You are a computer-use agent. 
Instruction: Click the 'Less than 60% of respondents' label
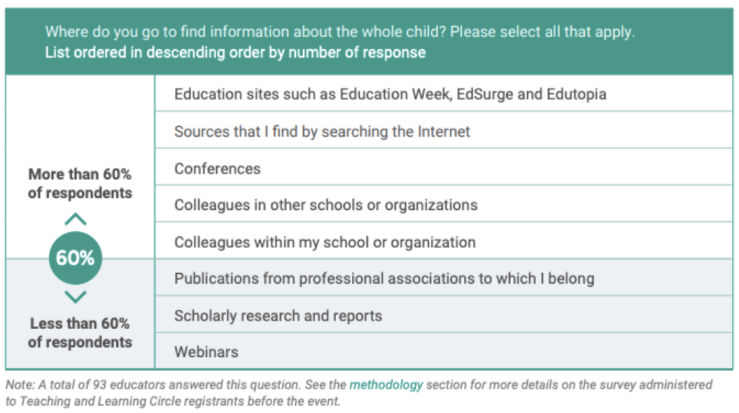coord(79,332)
